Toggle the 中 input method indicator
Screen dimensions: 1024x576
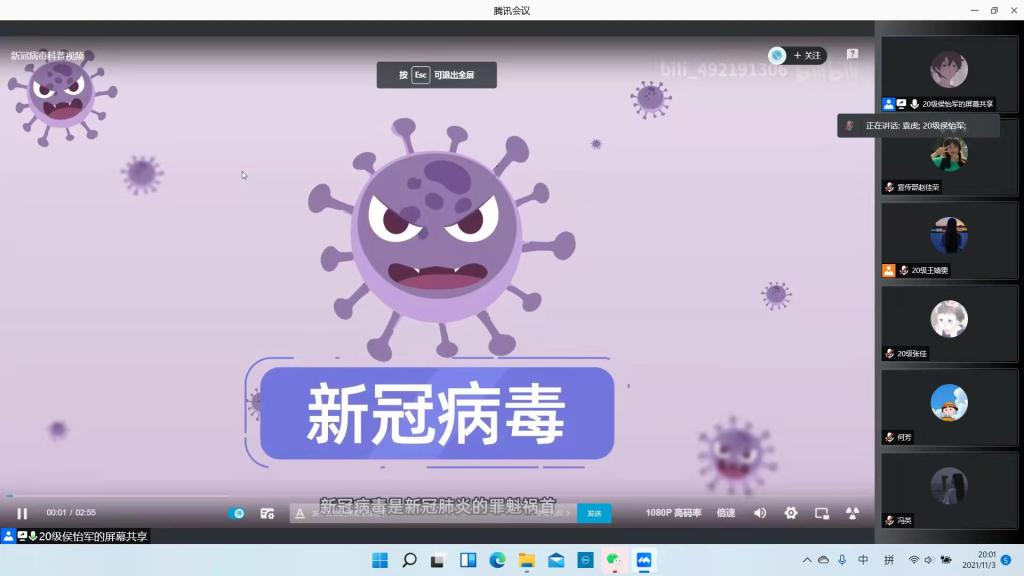tap(863, 560)
